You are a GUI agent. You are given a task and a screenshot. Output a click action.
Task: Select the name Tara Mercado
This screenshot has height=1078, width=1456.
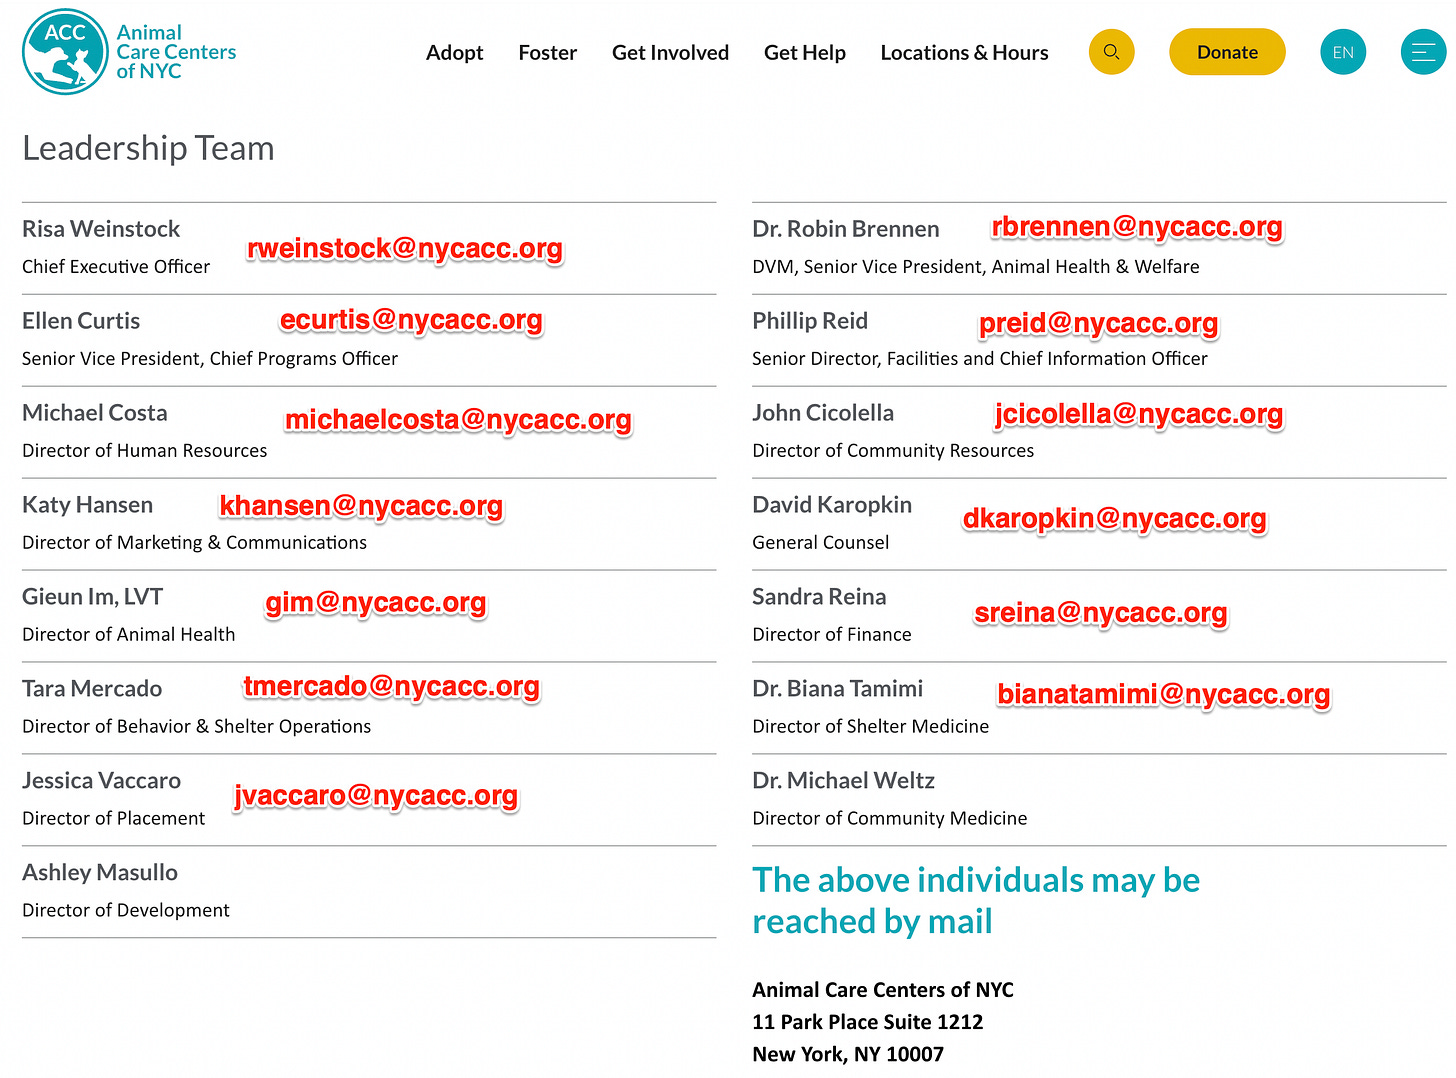click(x=92, y=689)
